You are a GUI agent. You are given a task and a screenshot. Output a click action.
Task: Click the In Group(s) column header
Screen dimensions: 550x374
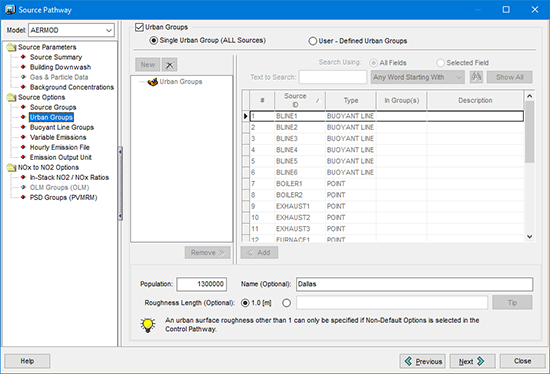coord(402,100)
